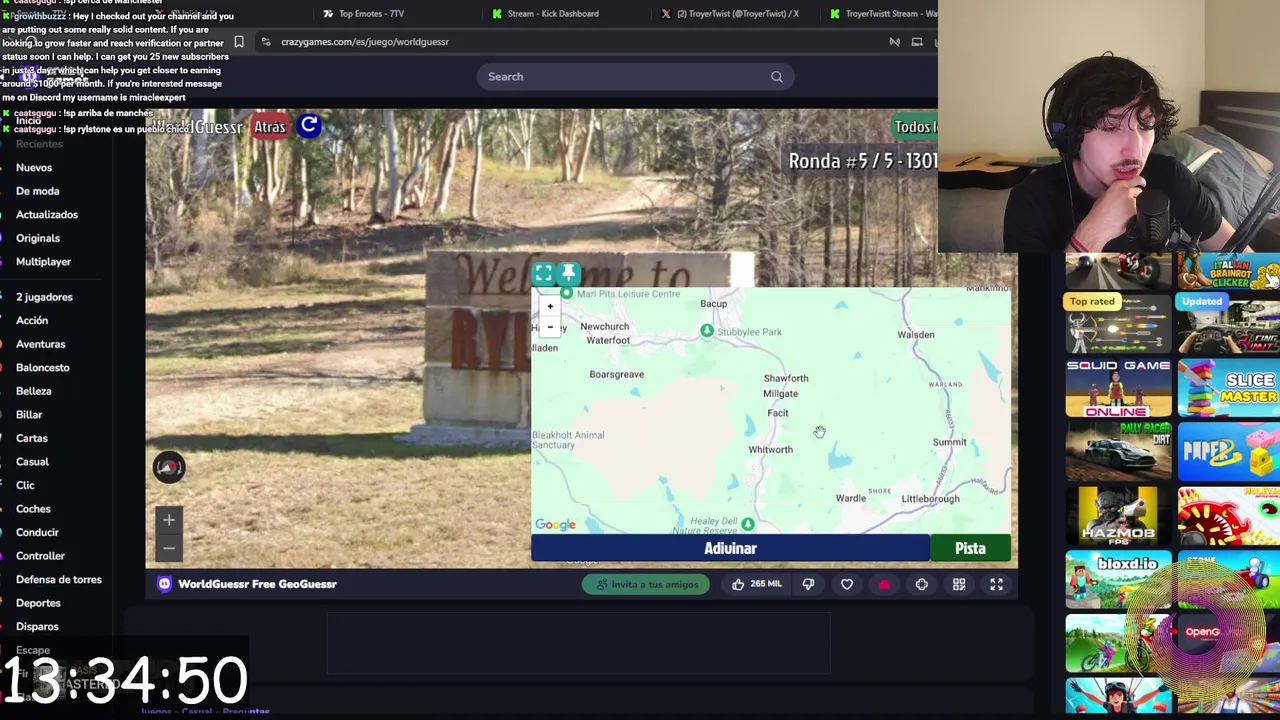This screenshot has height=720, width=1280.
Task: Select Deportes in the sidebar
Action: pos(38,603)
